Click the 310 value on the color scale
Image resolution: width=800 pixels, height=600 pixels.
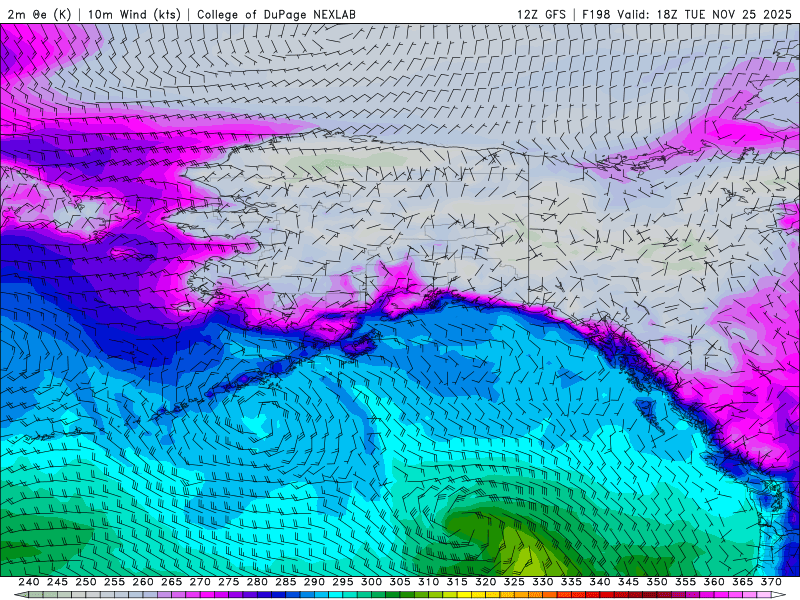(x=429, y=582)
